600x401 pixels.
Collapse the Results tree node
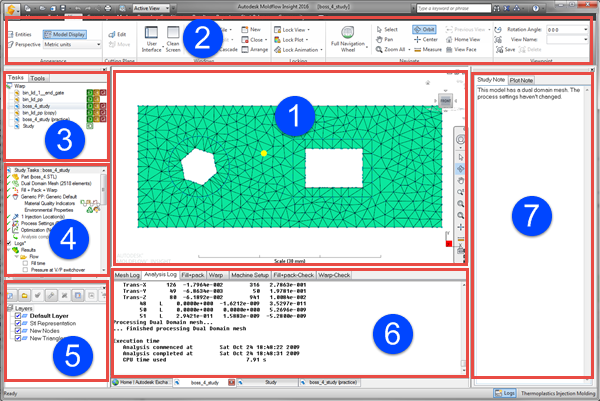pyautogui.click(x=9, y=250)
